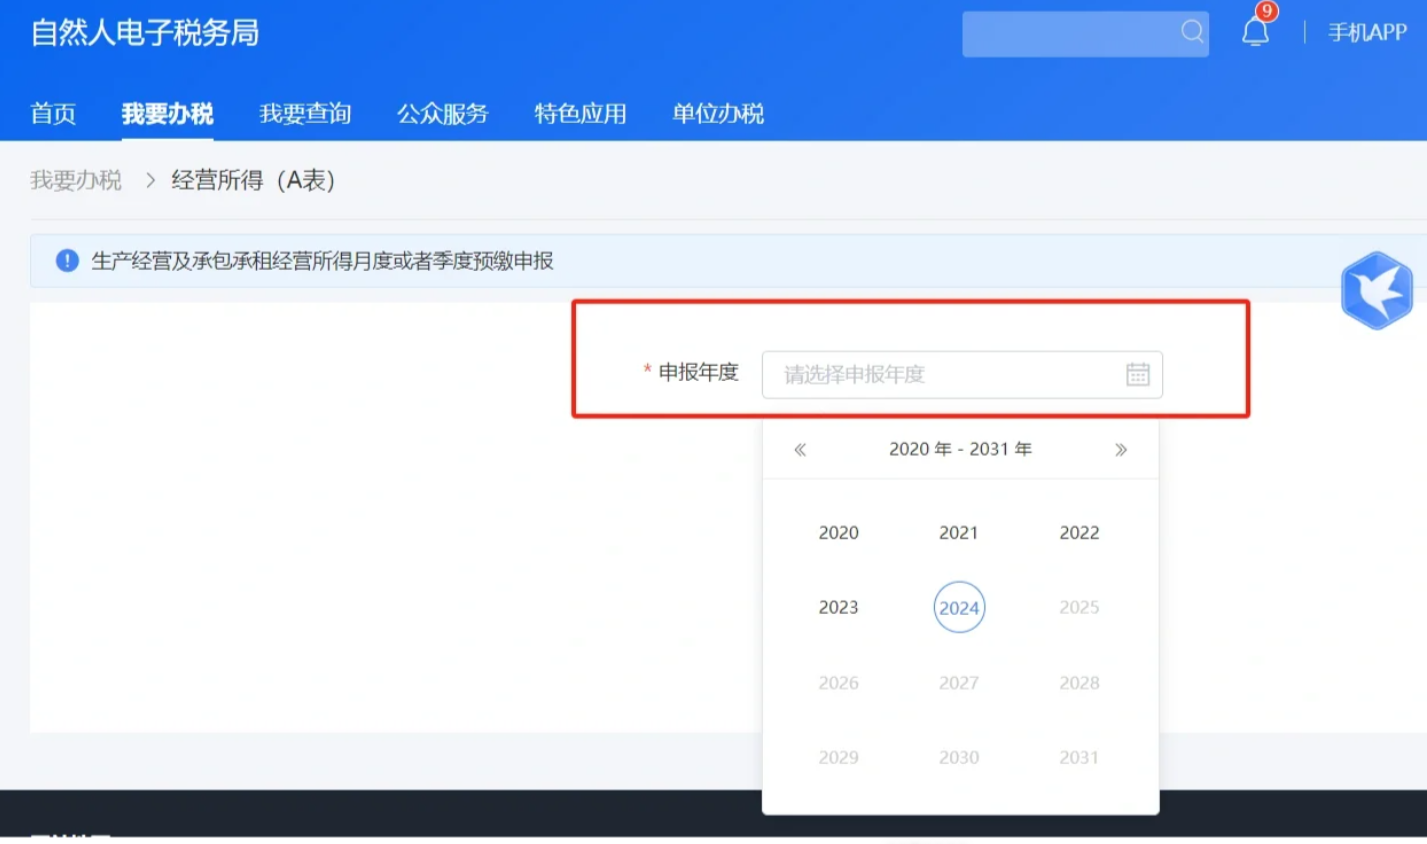Open 手机APP from the top bar

(1365, 31)
